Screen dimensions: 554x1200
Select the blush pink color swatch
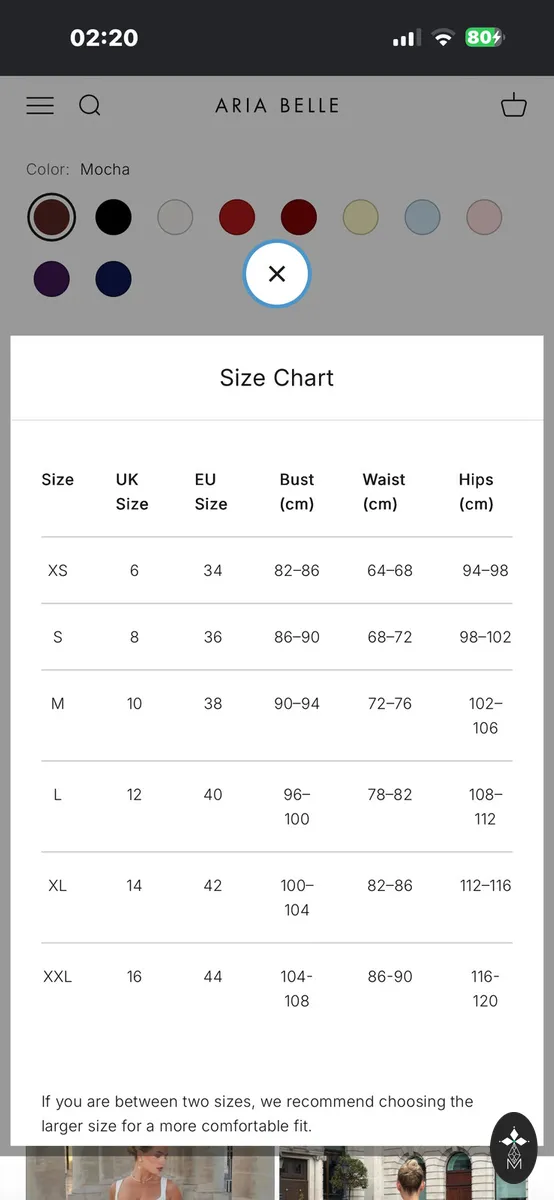[485, 217]
